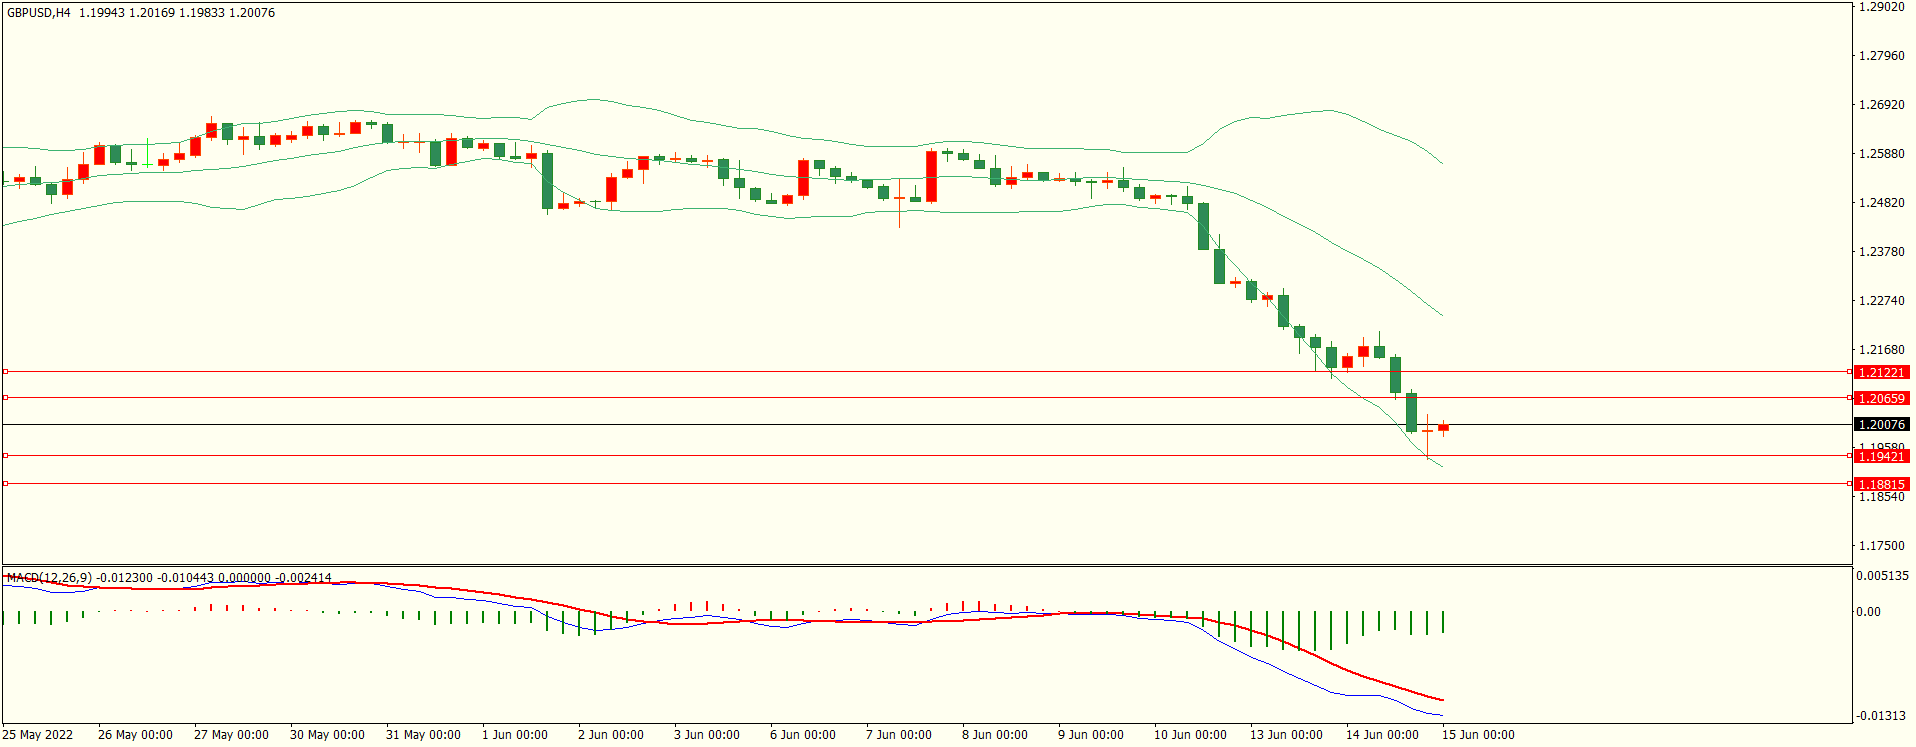This screenshot has width=1916, height=747.
Task: Click the 1.26920 price axis value
Action: pyautogui.click(x=1881, y=105)
